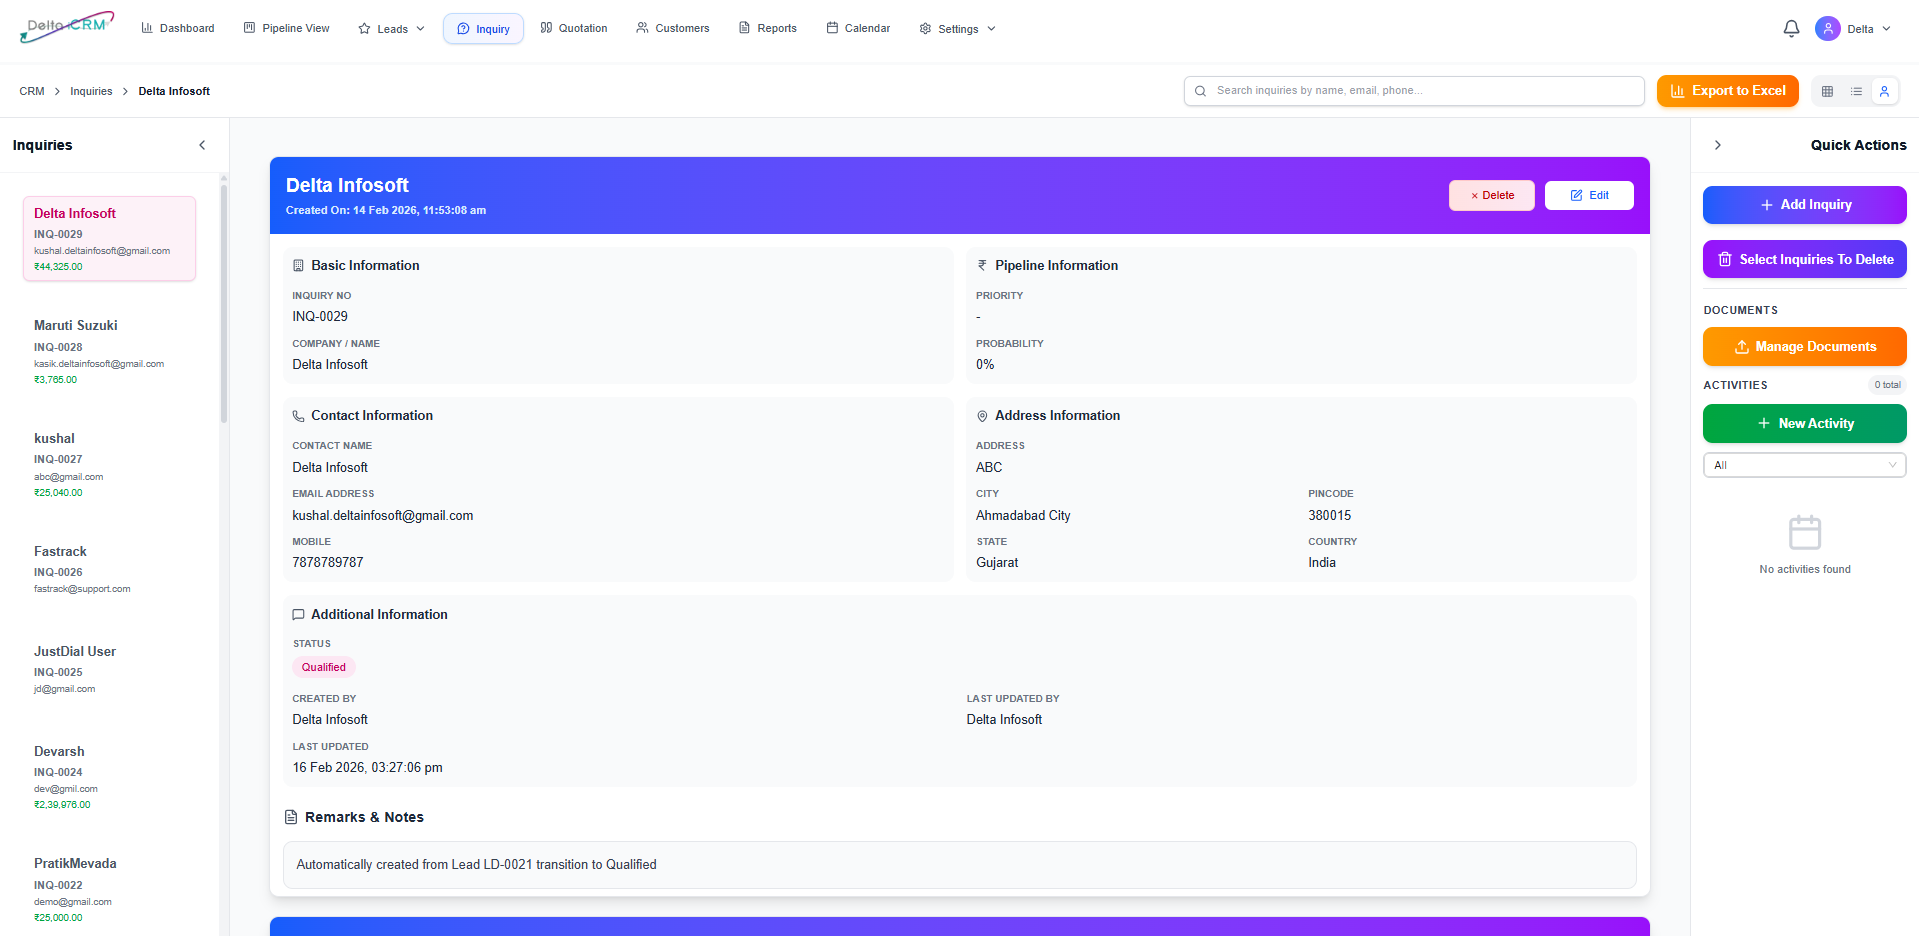Viewport: 1919px width, 936px height.
Task: Click Export to Excel button
Action: pos(1727,91)
